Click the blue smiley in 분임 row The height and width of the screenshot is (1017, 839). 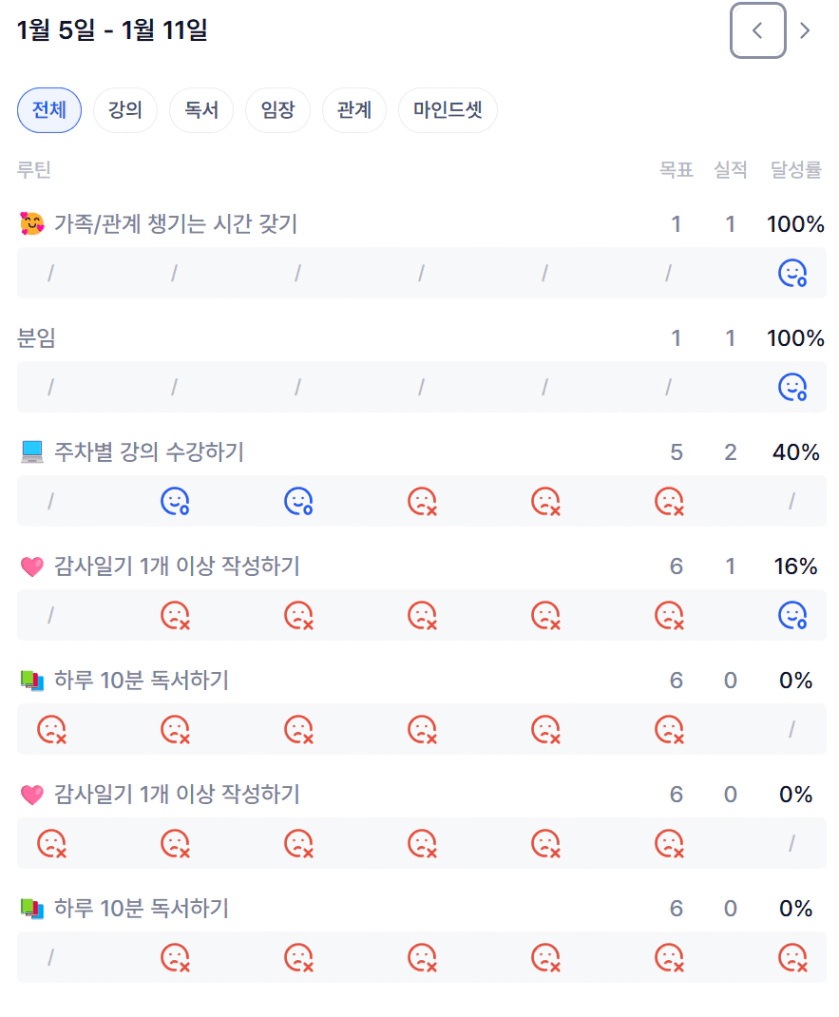792,387
